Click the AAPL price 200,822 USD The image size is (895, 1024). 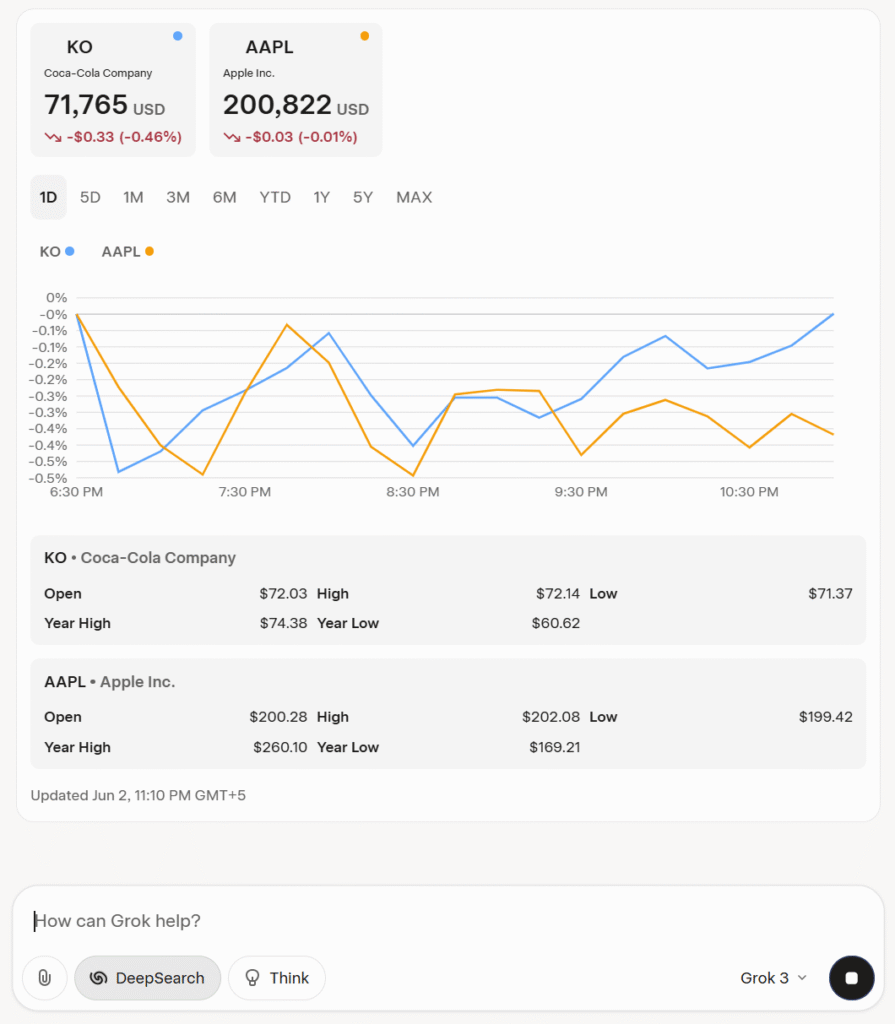[x=296, y=105]
